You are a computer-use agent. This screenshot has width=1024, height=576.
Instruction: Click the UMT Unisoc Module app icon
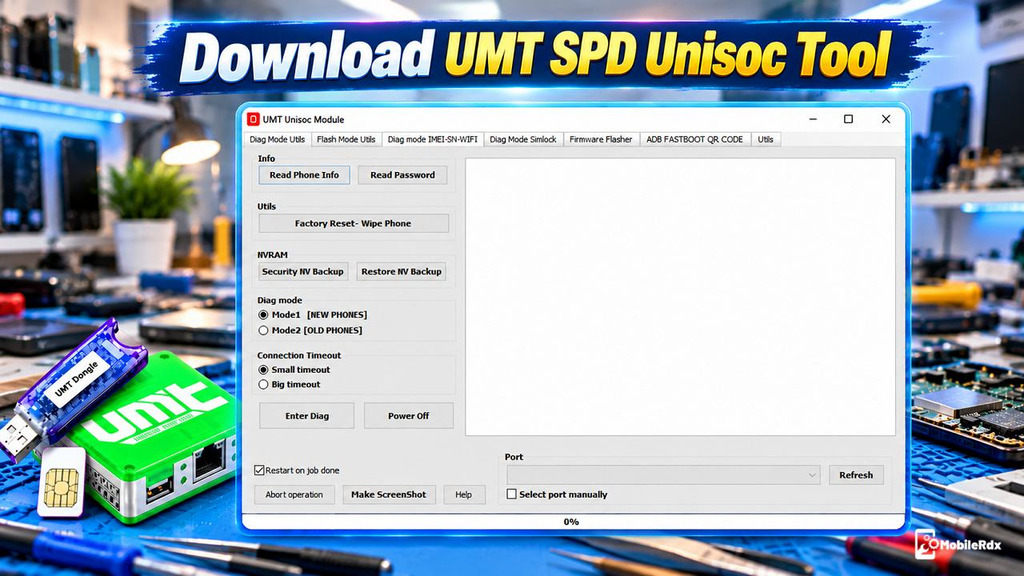pyautogui.click(x=253, y=119)
